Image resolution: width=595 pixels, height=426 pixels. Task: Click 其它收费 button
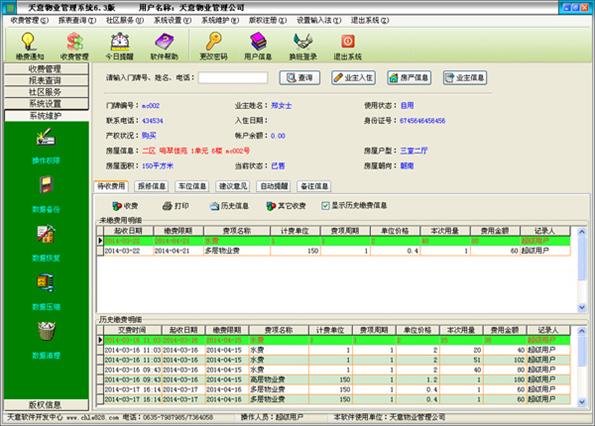click(x=286, y=206)
